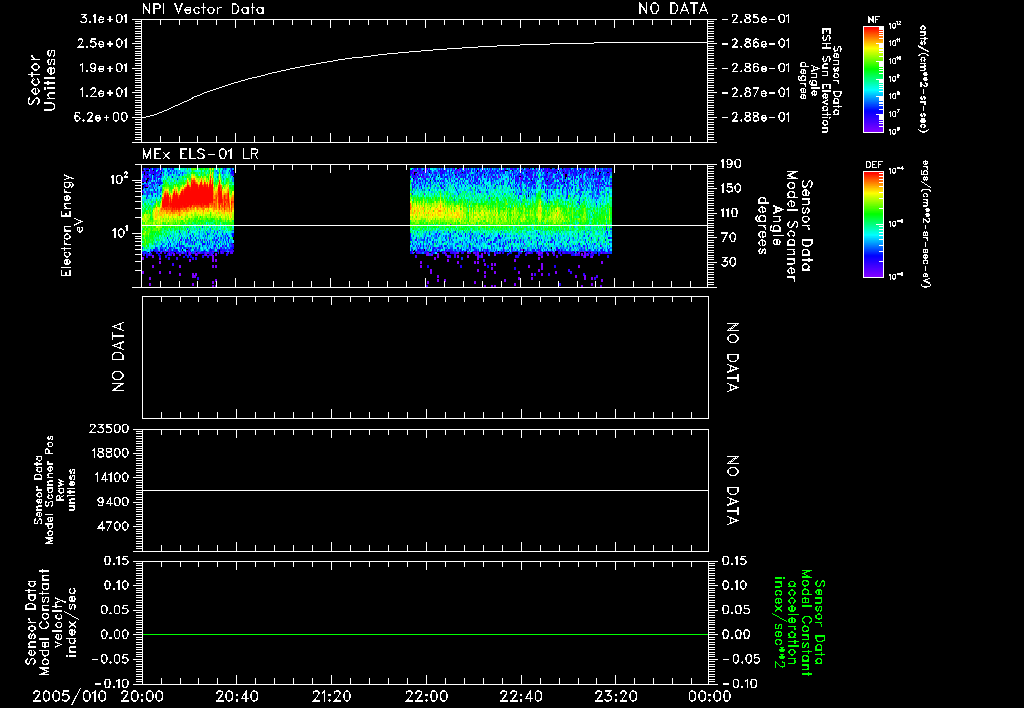Click the '-2.87e-01' right axis value

click(x=756, y=93)
